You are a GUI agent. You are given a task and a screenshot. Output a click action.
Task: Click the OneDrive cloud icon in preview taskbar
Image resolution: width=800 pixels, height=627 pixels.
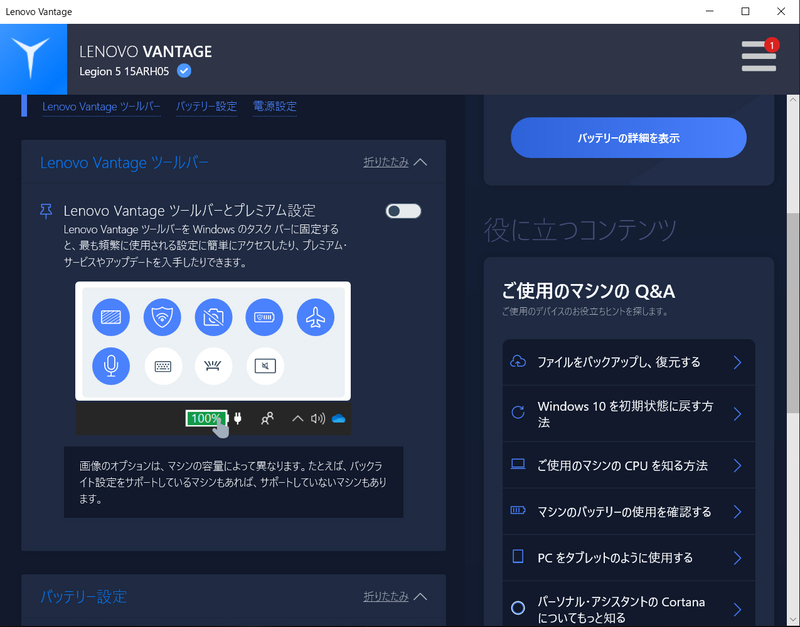[338, 419]
